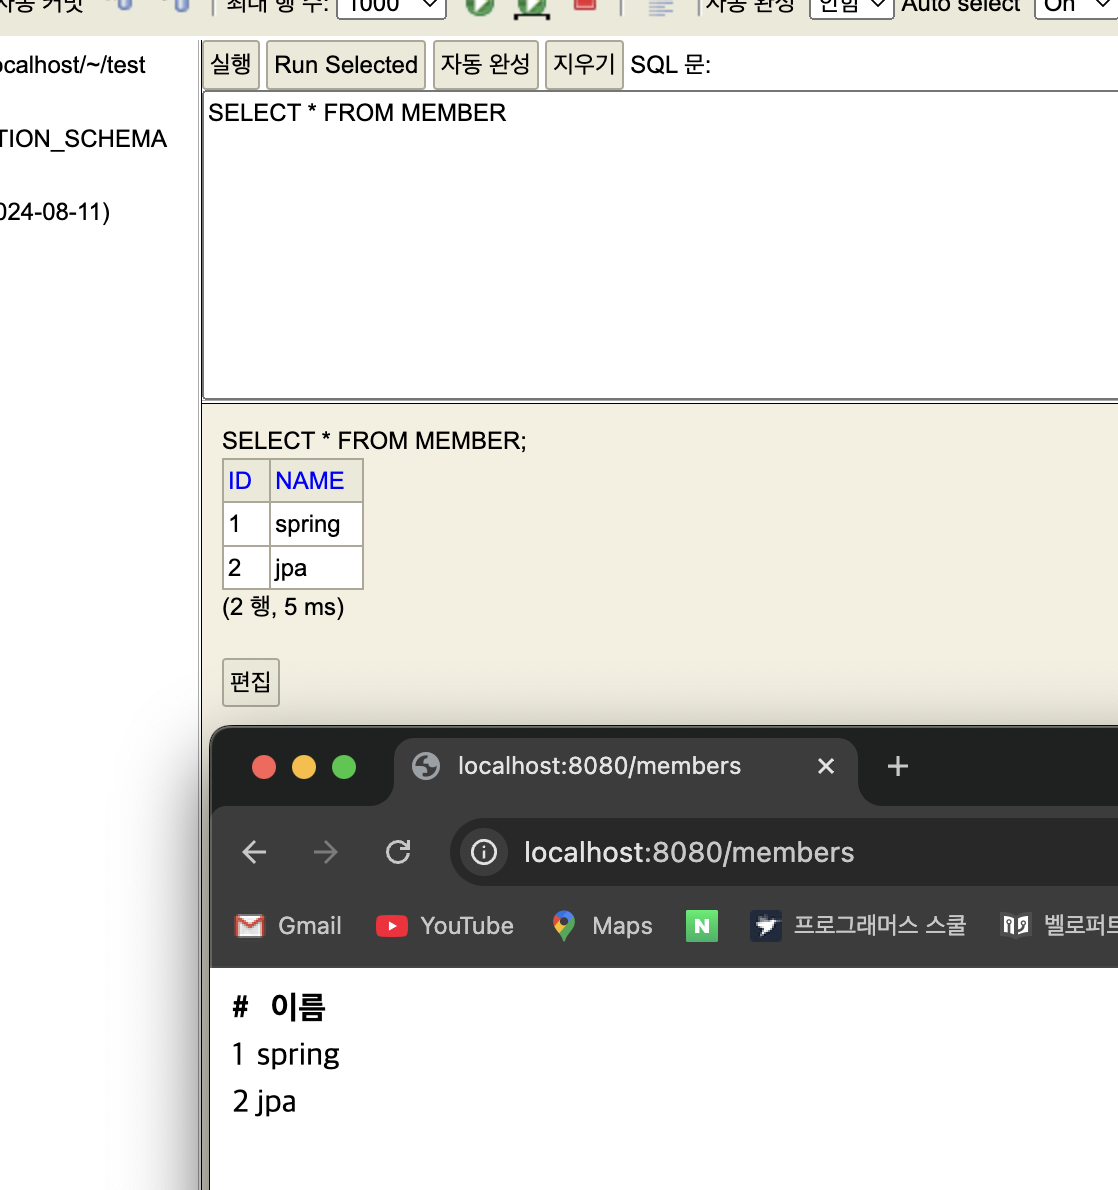Go forward in the browser

(x=326, y=852)
